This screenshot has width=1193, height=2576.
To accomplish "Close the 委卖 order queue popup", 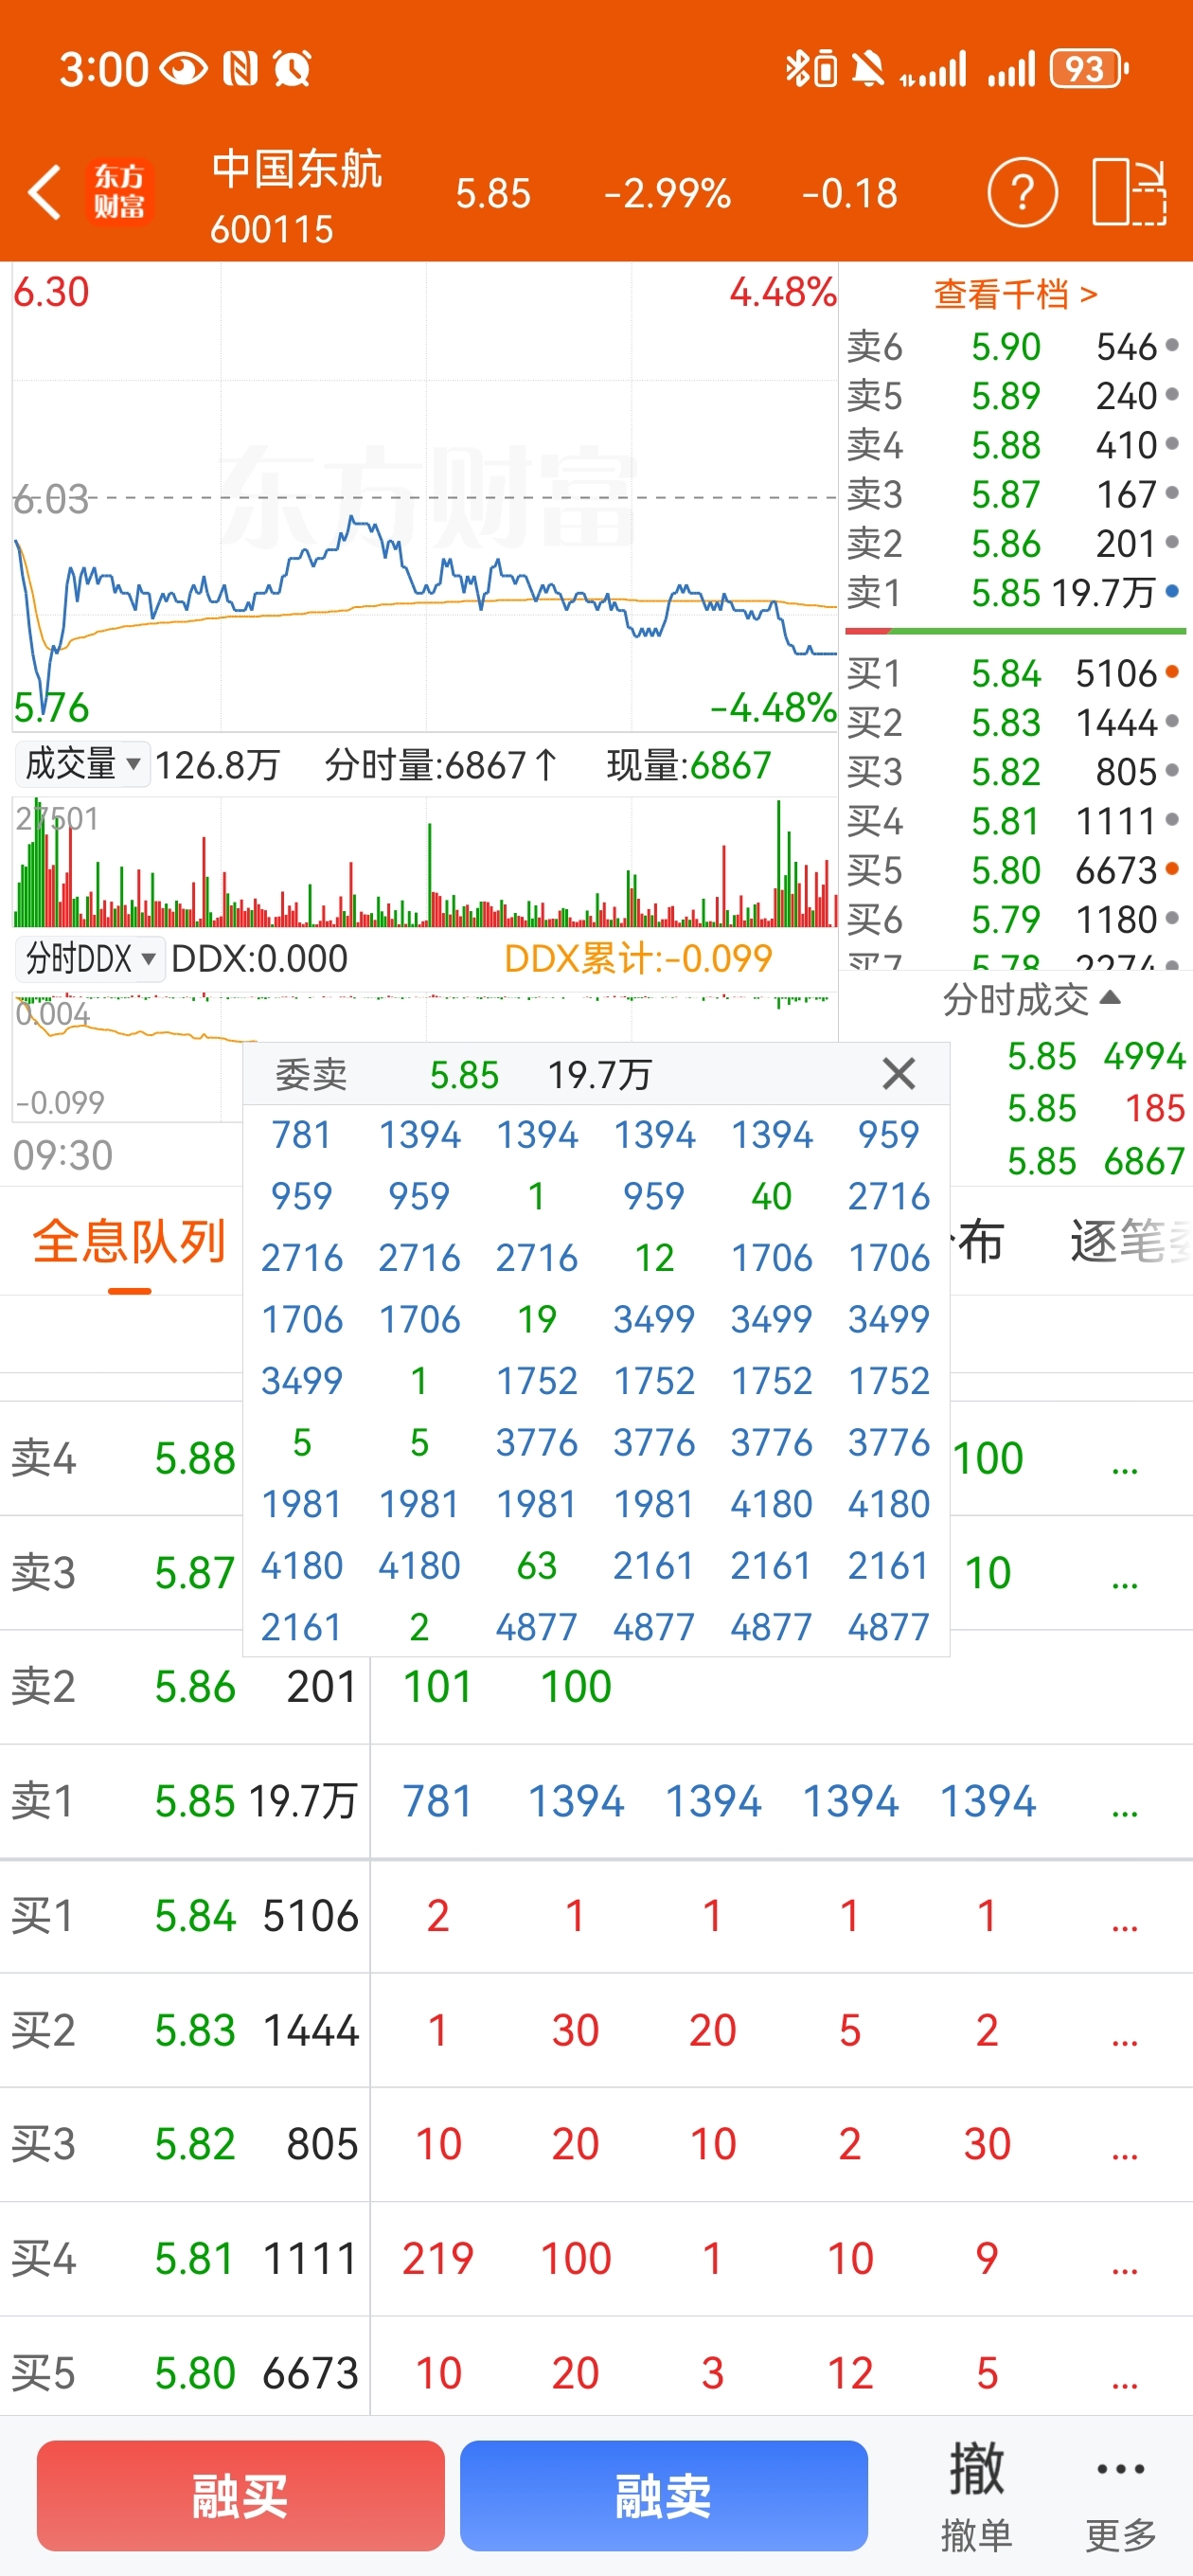I will pyautogui.click(x=898, y=1074).
